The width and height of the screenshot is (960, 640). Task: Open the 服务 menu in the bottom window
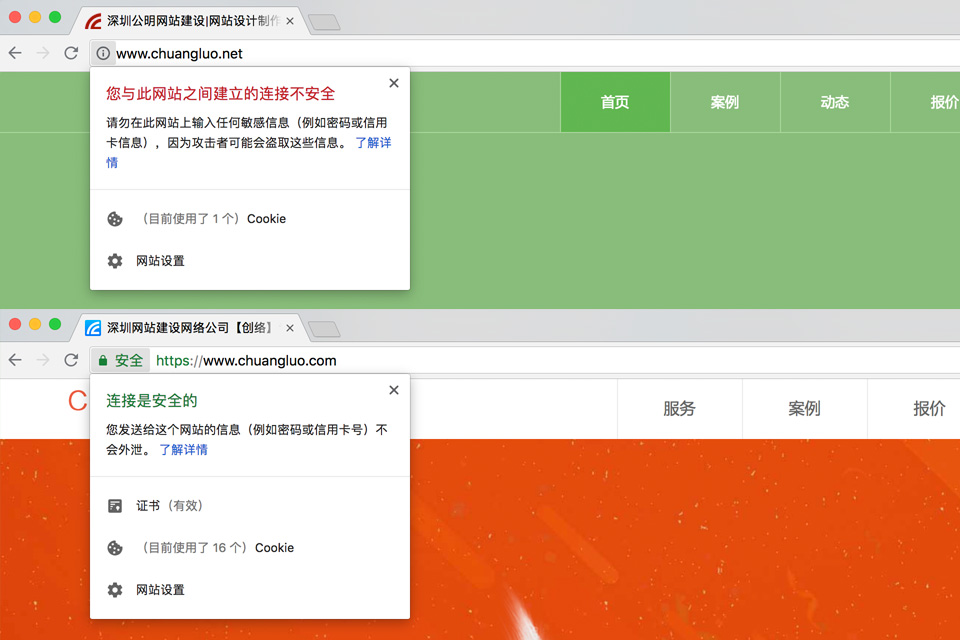click(x=680, y=408)
